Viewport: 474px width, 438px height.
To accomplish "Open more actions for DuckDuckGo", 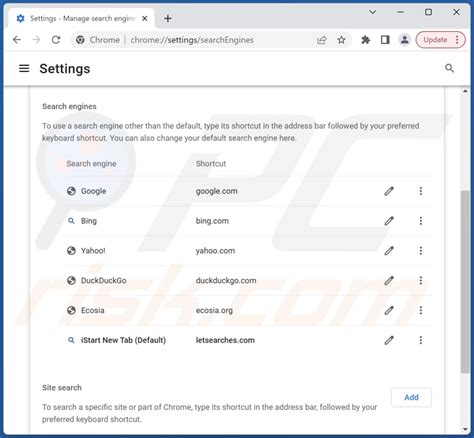I will 421,280.
